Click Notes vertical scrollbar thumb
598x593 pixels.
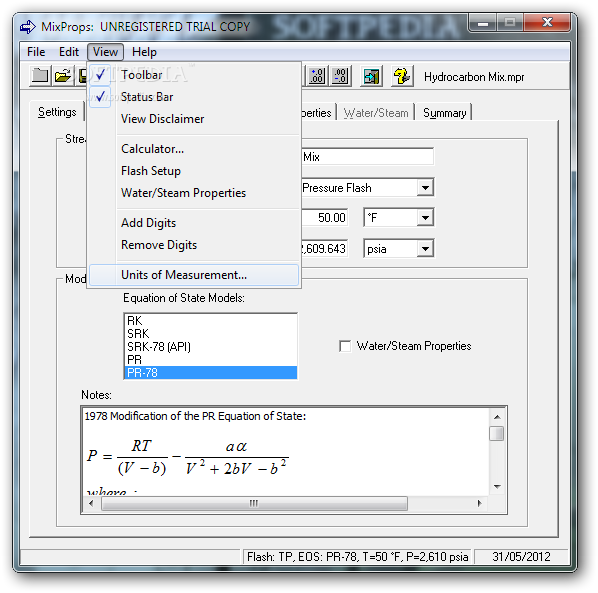coord(497,434)
